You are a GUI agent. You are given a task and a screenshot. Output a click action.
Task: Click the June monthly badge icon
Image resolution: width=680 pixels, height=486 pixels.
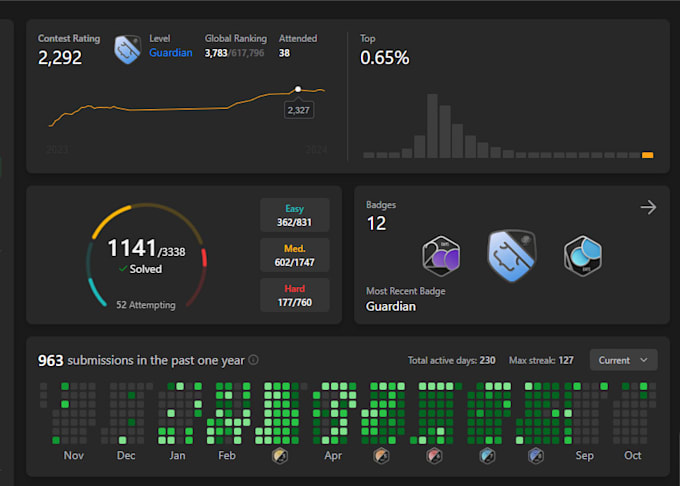pyautogui.click(x=434, y=456)
